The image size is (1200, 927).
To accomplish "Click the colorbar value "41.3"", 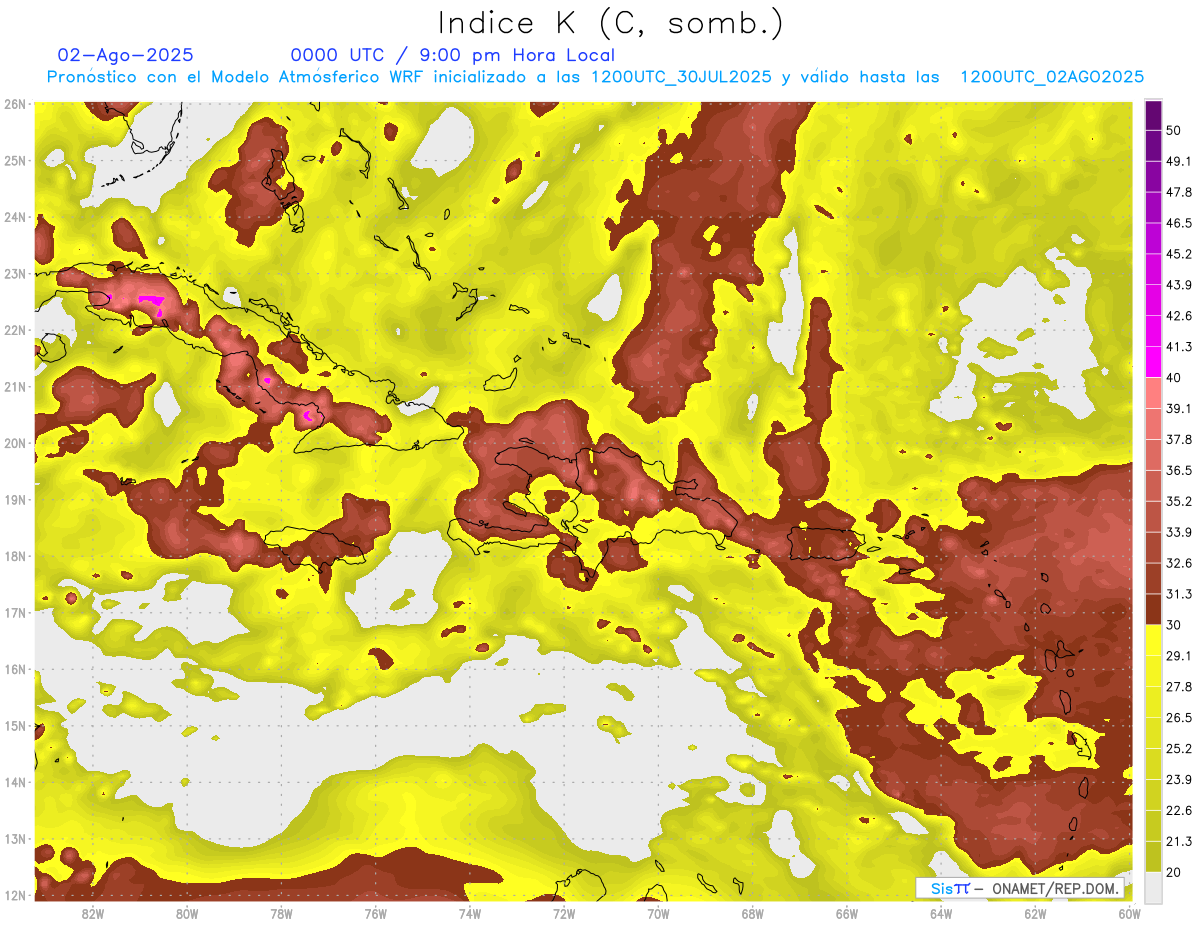I will coord(1179,347).
